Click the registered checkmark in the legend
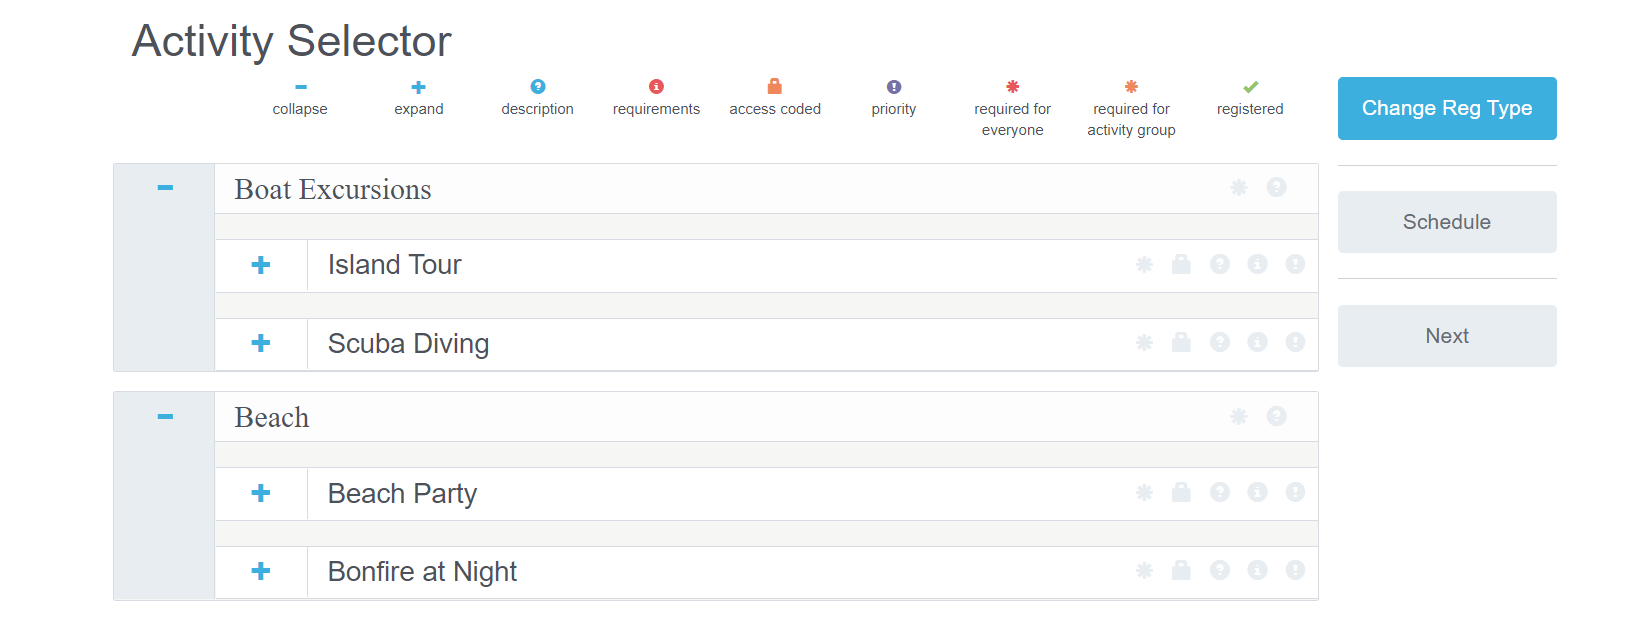 (1249, 86)
